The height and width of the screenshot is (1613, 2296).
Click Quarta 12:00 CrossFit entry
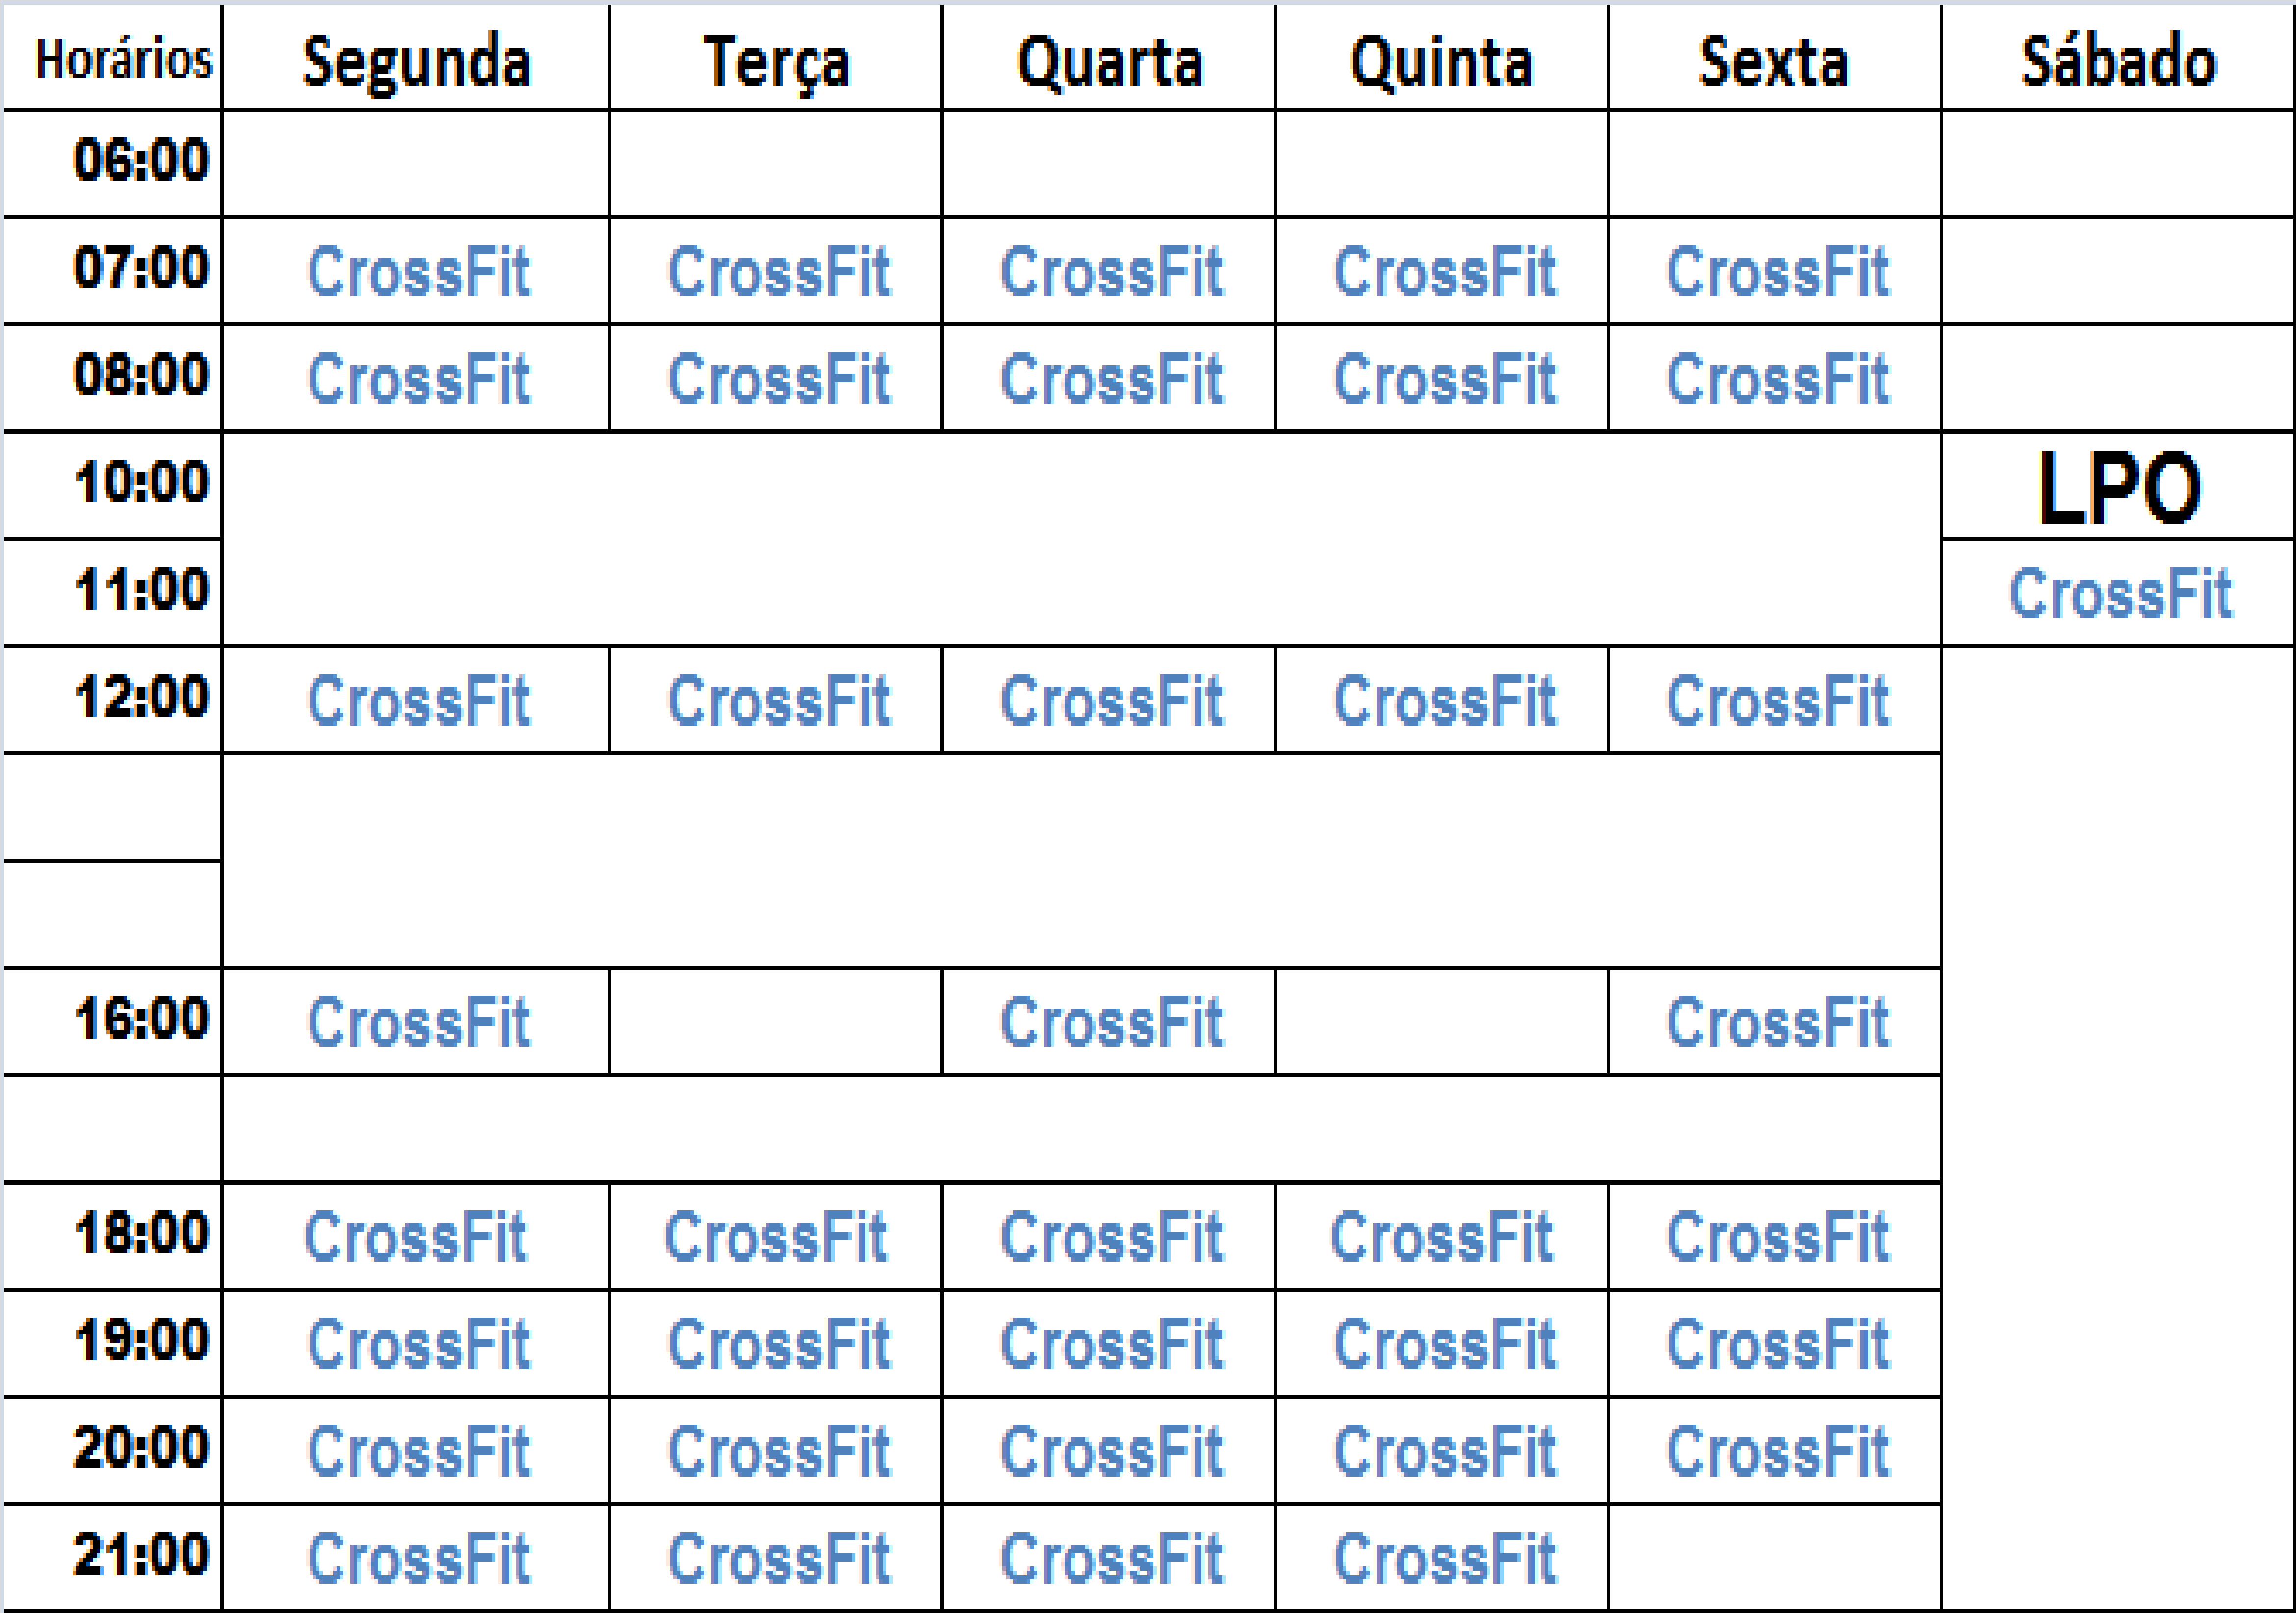click(x=1111, y=700)
